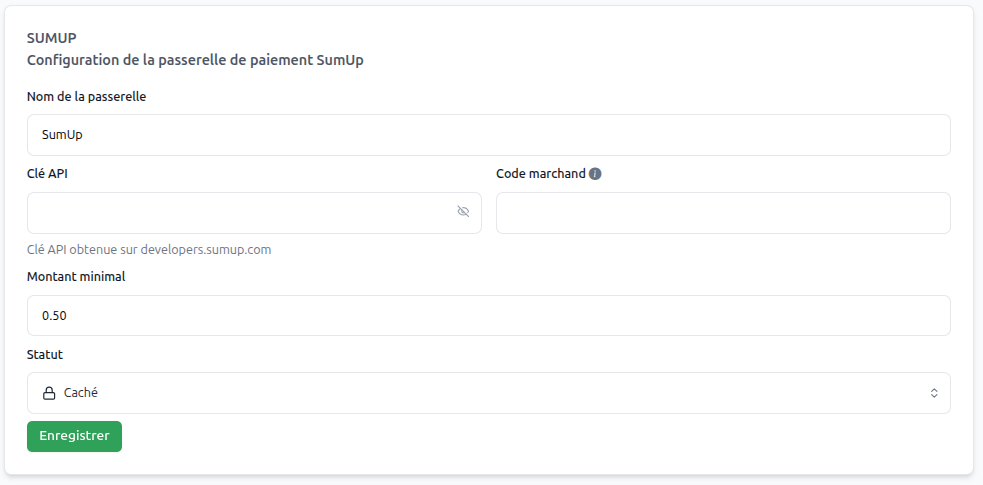Click the Code marchand label text
The height and width of the screenshot is (485, 983).
(540, 173)
